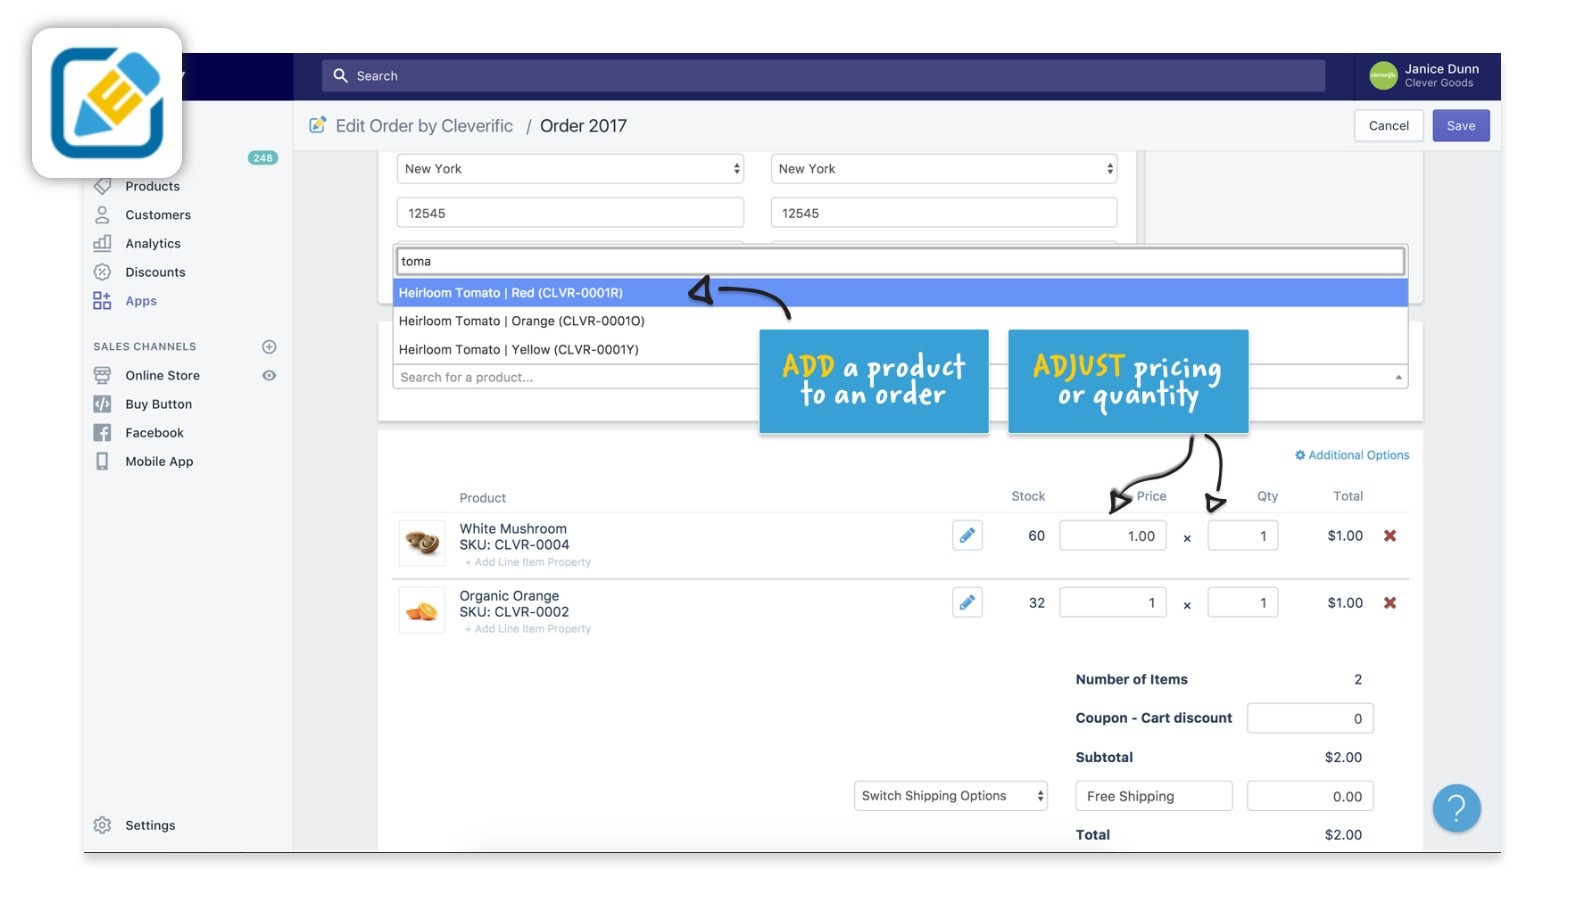Click the Settings gear icon
This screenshot has width=1594, height=912.
point(102,825)
